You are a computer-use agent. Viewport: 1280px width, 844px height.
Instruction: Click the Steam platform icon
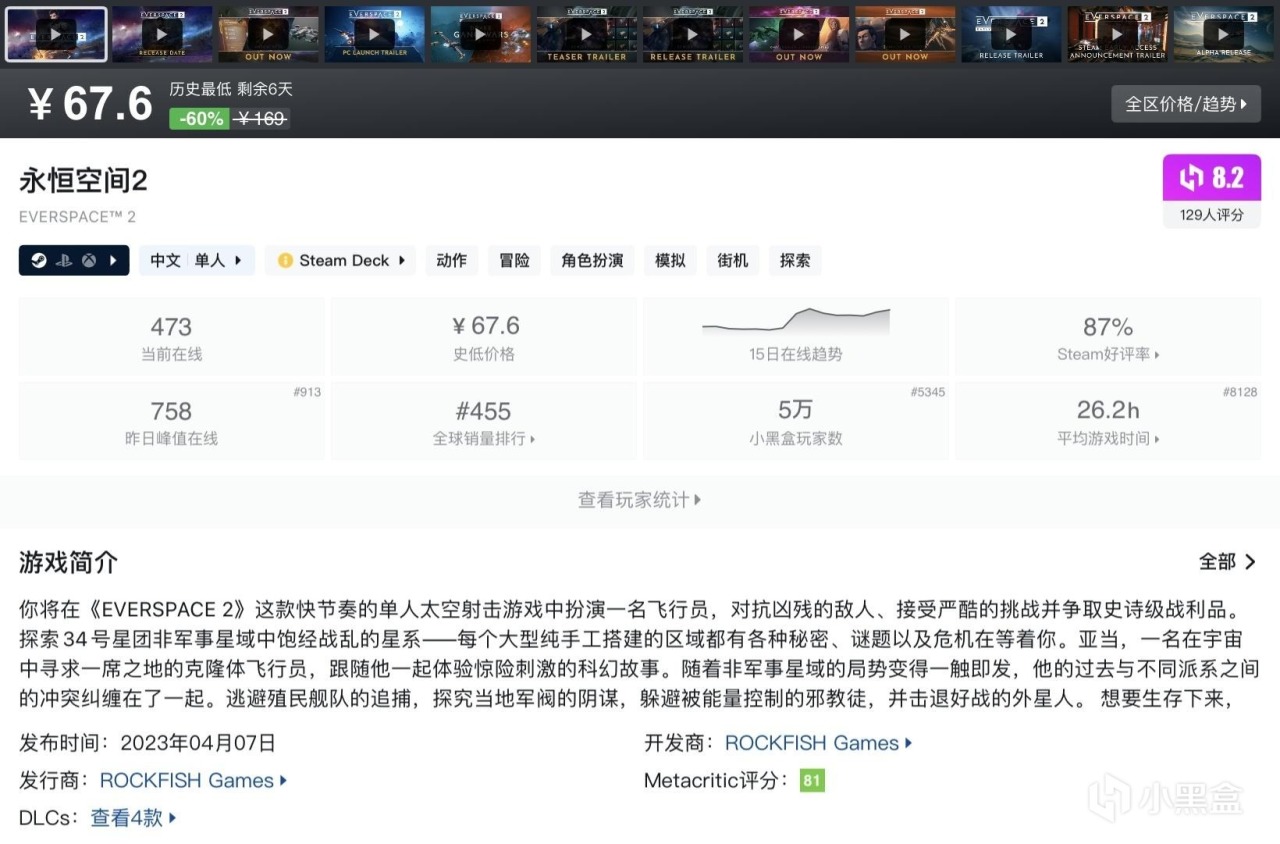(x=38, y=261)
